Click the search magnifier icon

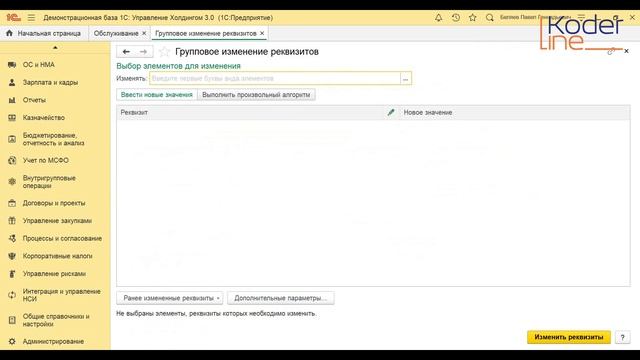coord(489,18)
